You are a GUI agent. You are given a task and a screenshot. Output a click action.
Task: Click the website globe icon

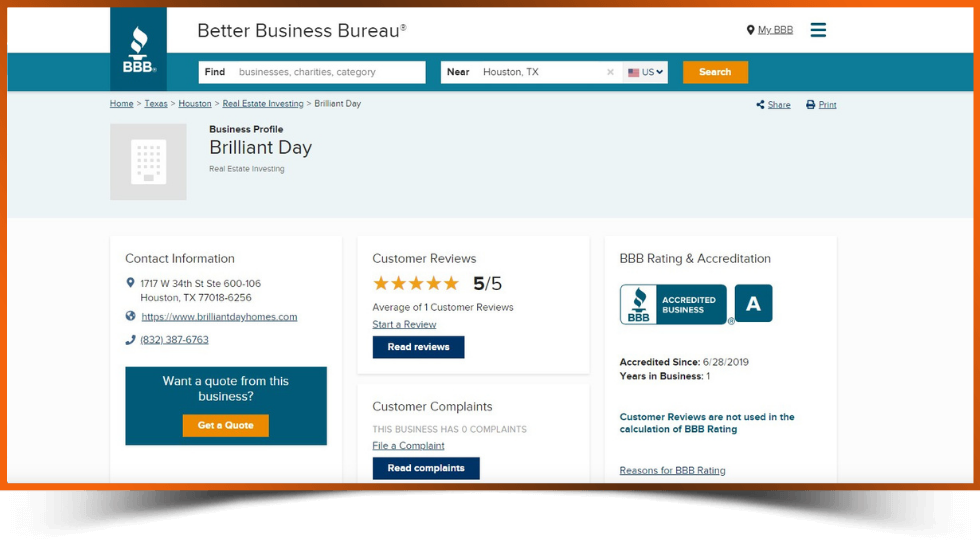coord(130,316)
